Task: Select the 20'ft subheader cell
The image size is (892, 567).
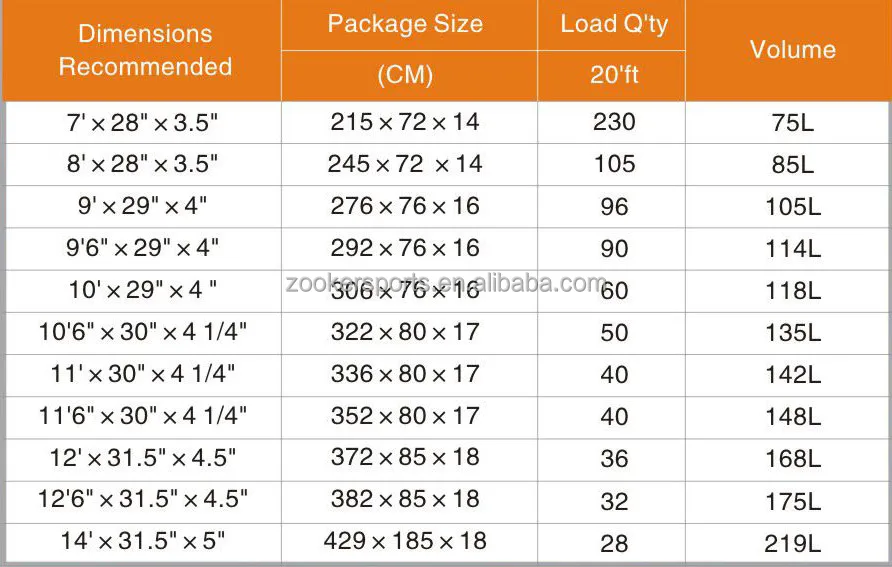Action: coord(612,76)
